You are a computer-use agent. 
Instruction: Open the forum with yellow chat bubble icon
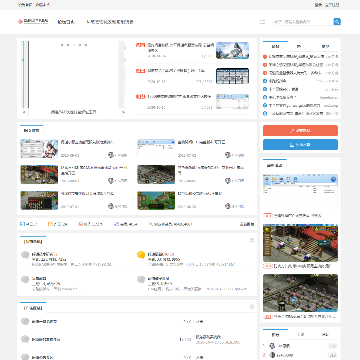[141, 255]
